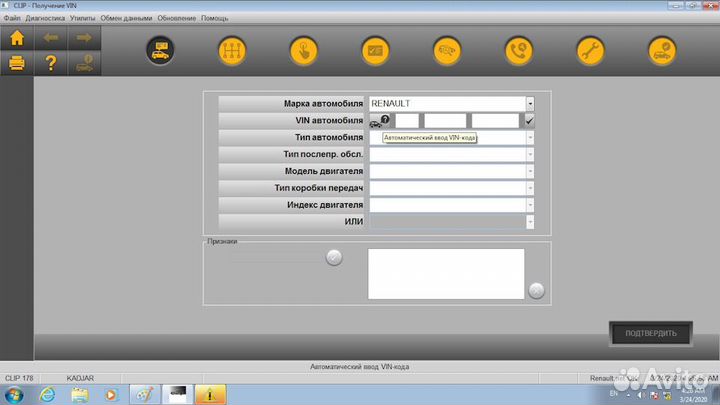Open Тип послепр. обсл. dropdown arrow
The width and height of the screenshot is (720, 405).
pyautogui.click(x=530, y=154)
